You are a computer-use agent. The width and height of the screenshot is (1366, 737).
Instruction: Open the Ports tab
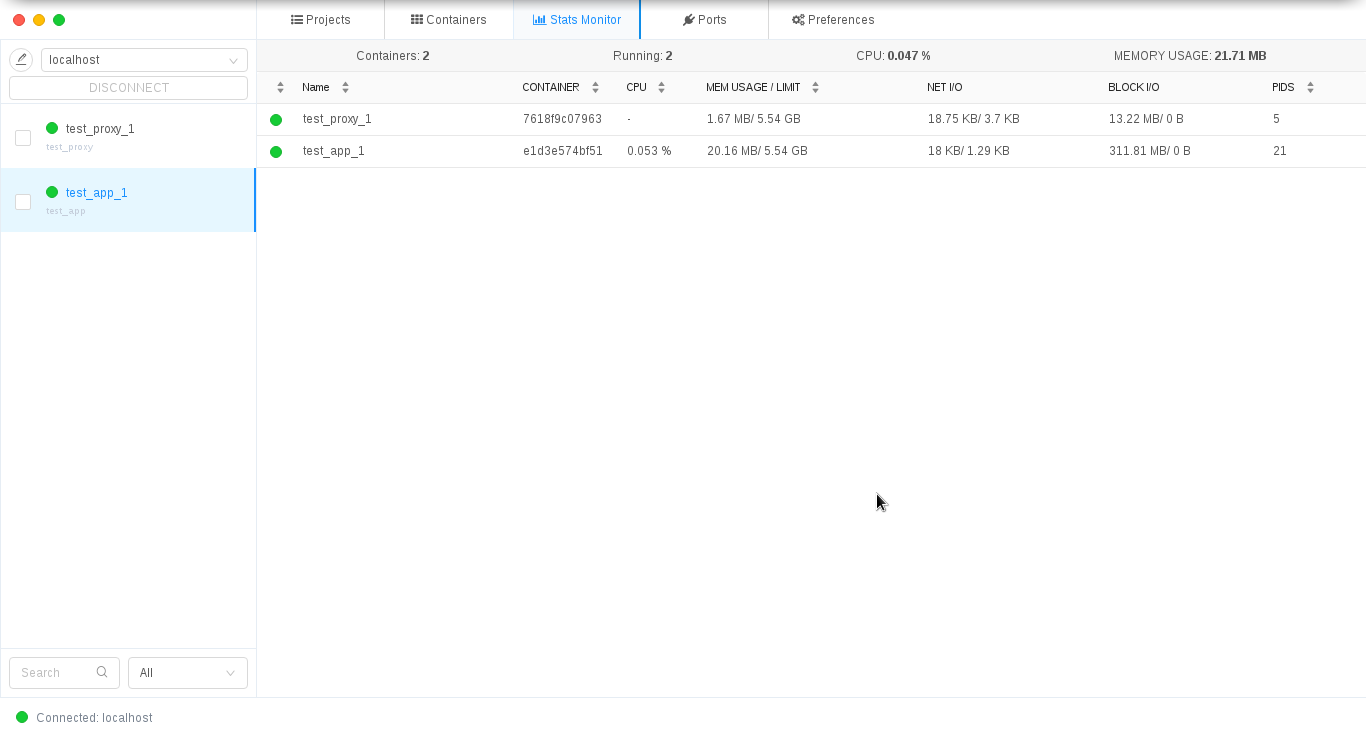pyautogui.click(x=705, y=20)
